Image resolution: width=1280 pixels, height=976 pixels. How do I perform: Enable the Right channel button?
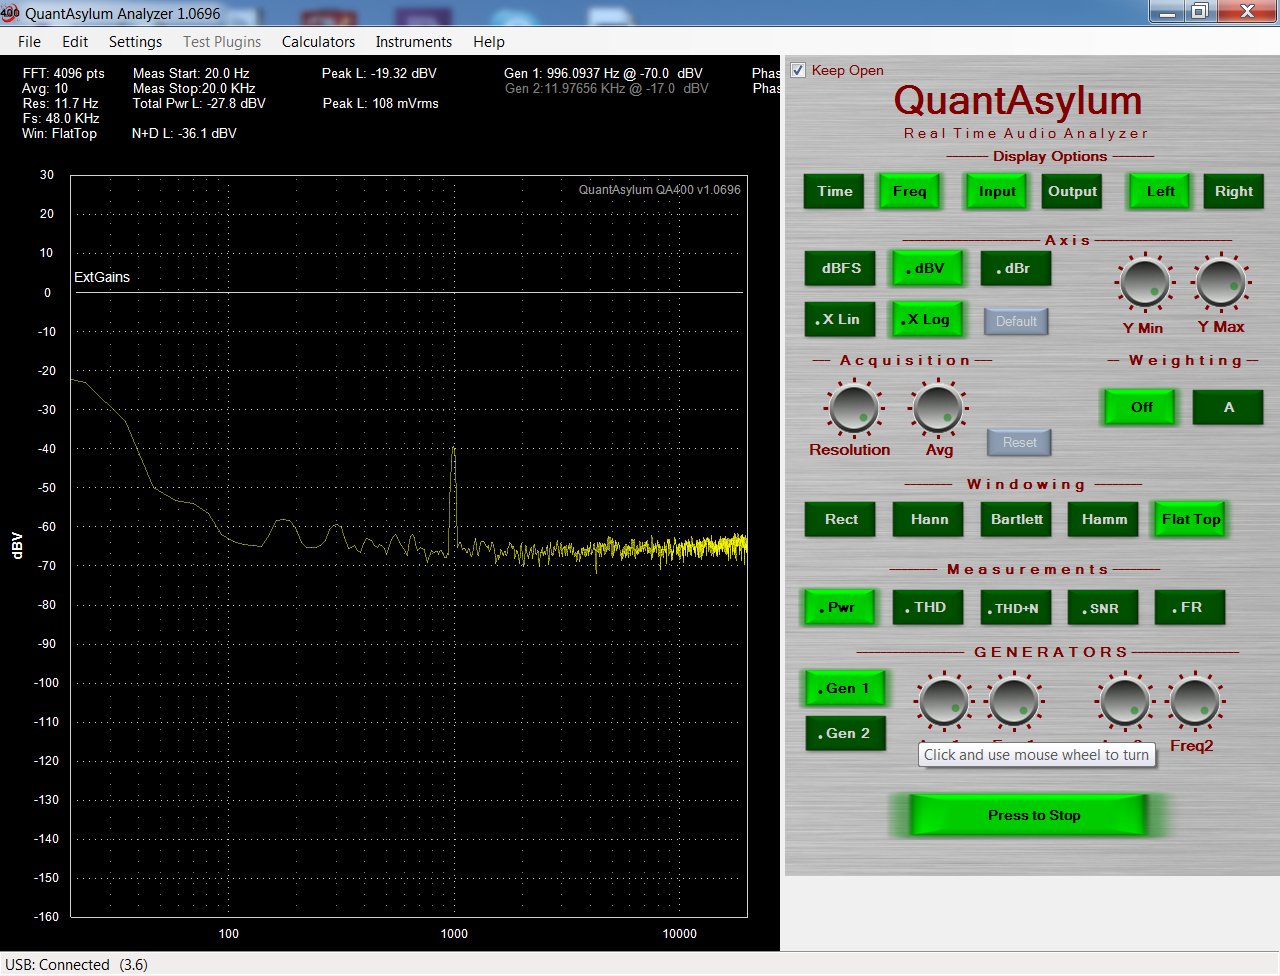tap(1234, 191)
